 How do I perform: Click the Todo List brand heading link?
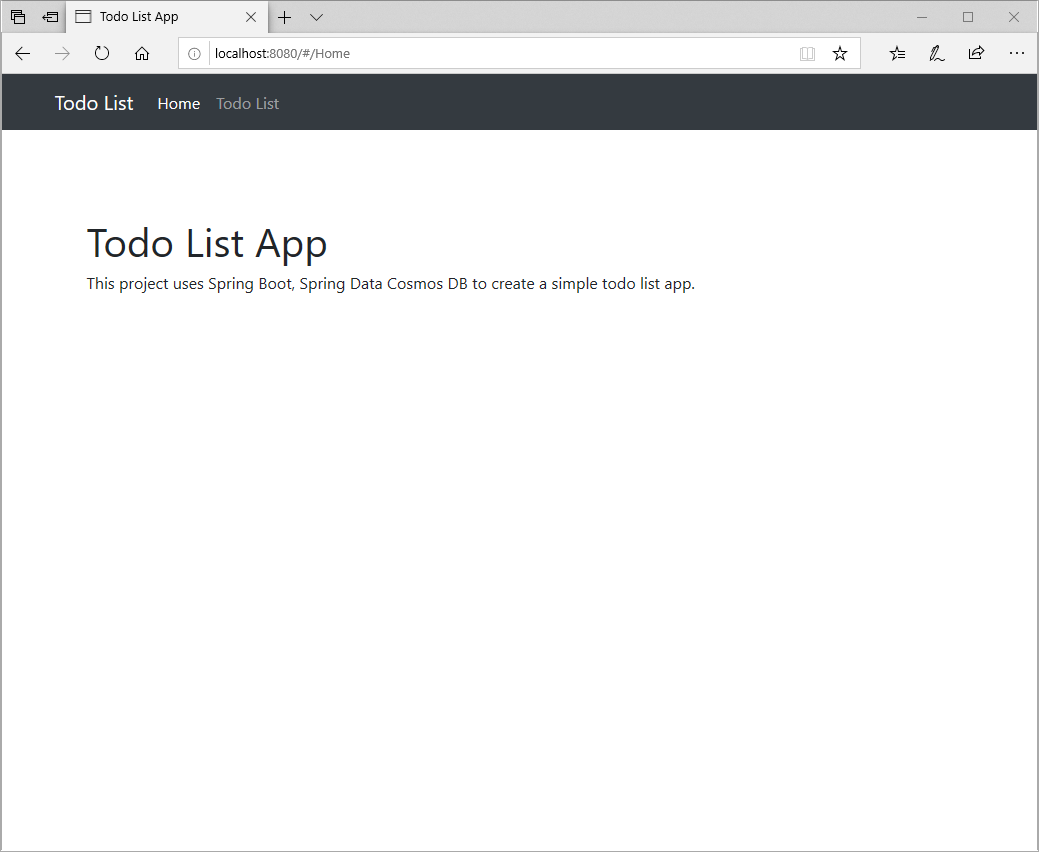[x=93, y=103]
